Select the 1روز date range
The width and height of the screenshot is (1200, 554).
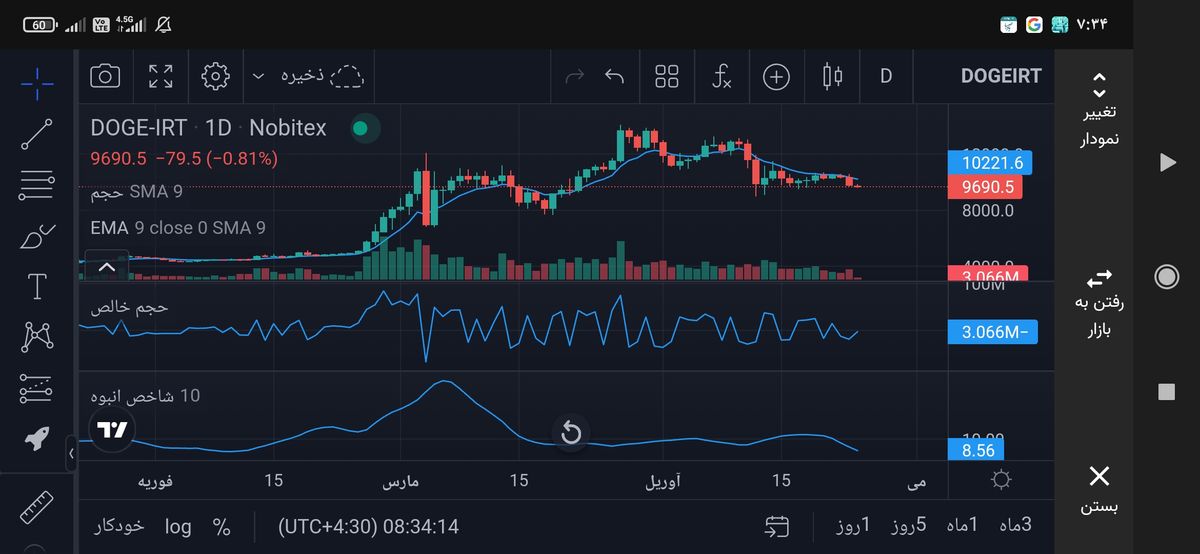point(853,525)
